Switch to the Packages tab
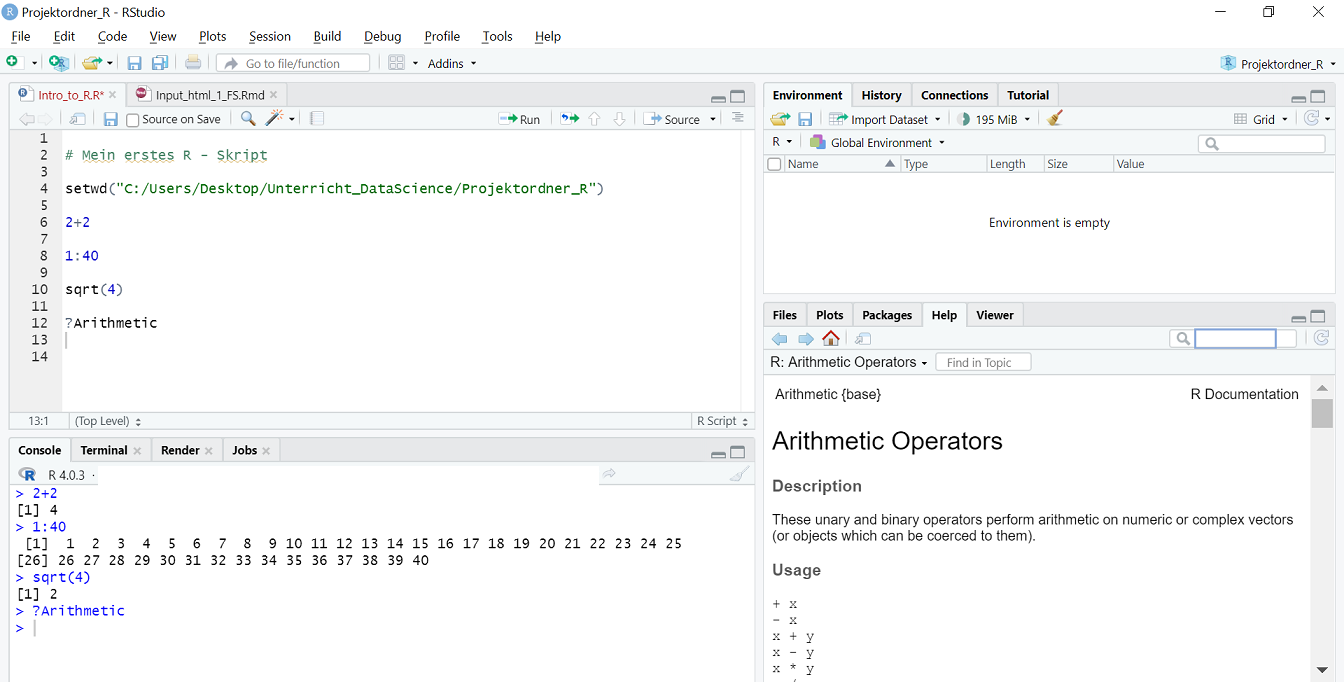The height and width of the screenshot is (682, 1344). pos(887,315)
